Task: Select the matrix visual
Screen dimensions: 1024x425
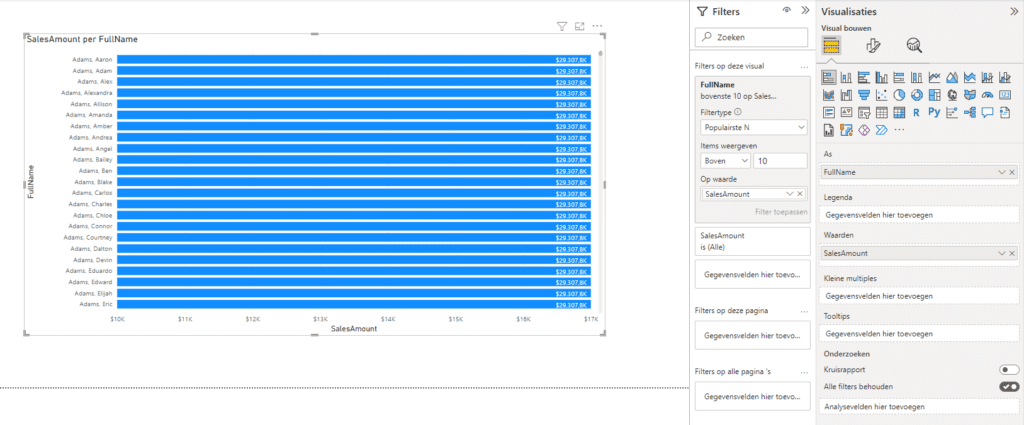Action: point(899,112)
